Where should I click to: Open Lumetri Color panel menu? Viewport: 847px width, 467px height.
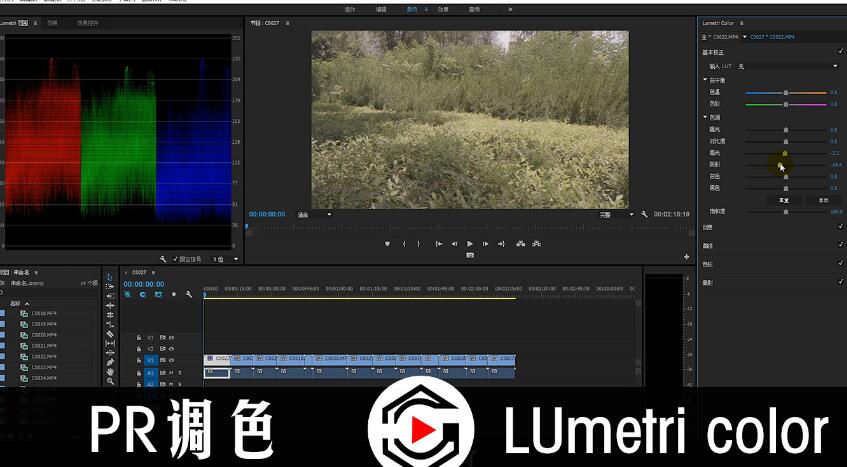click(x=742, y=23)
